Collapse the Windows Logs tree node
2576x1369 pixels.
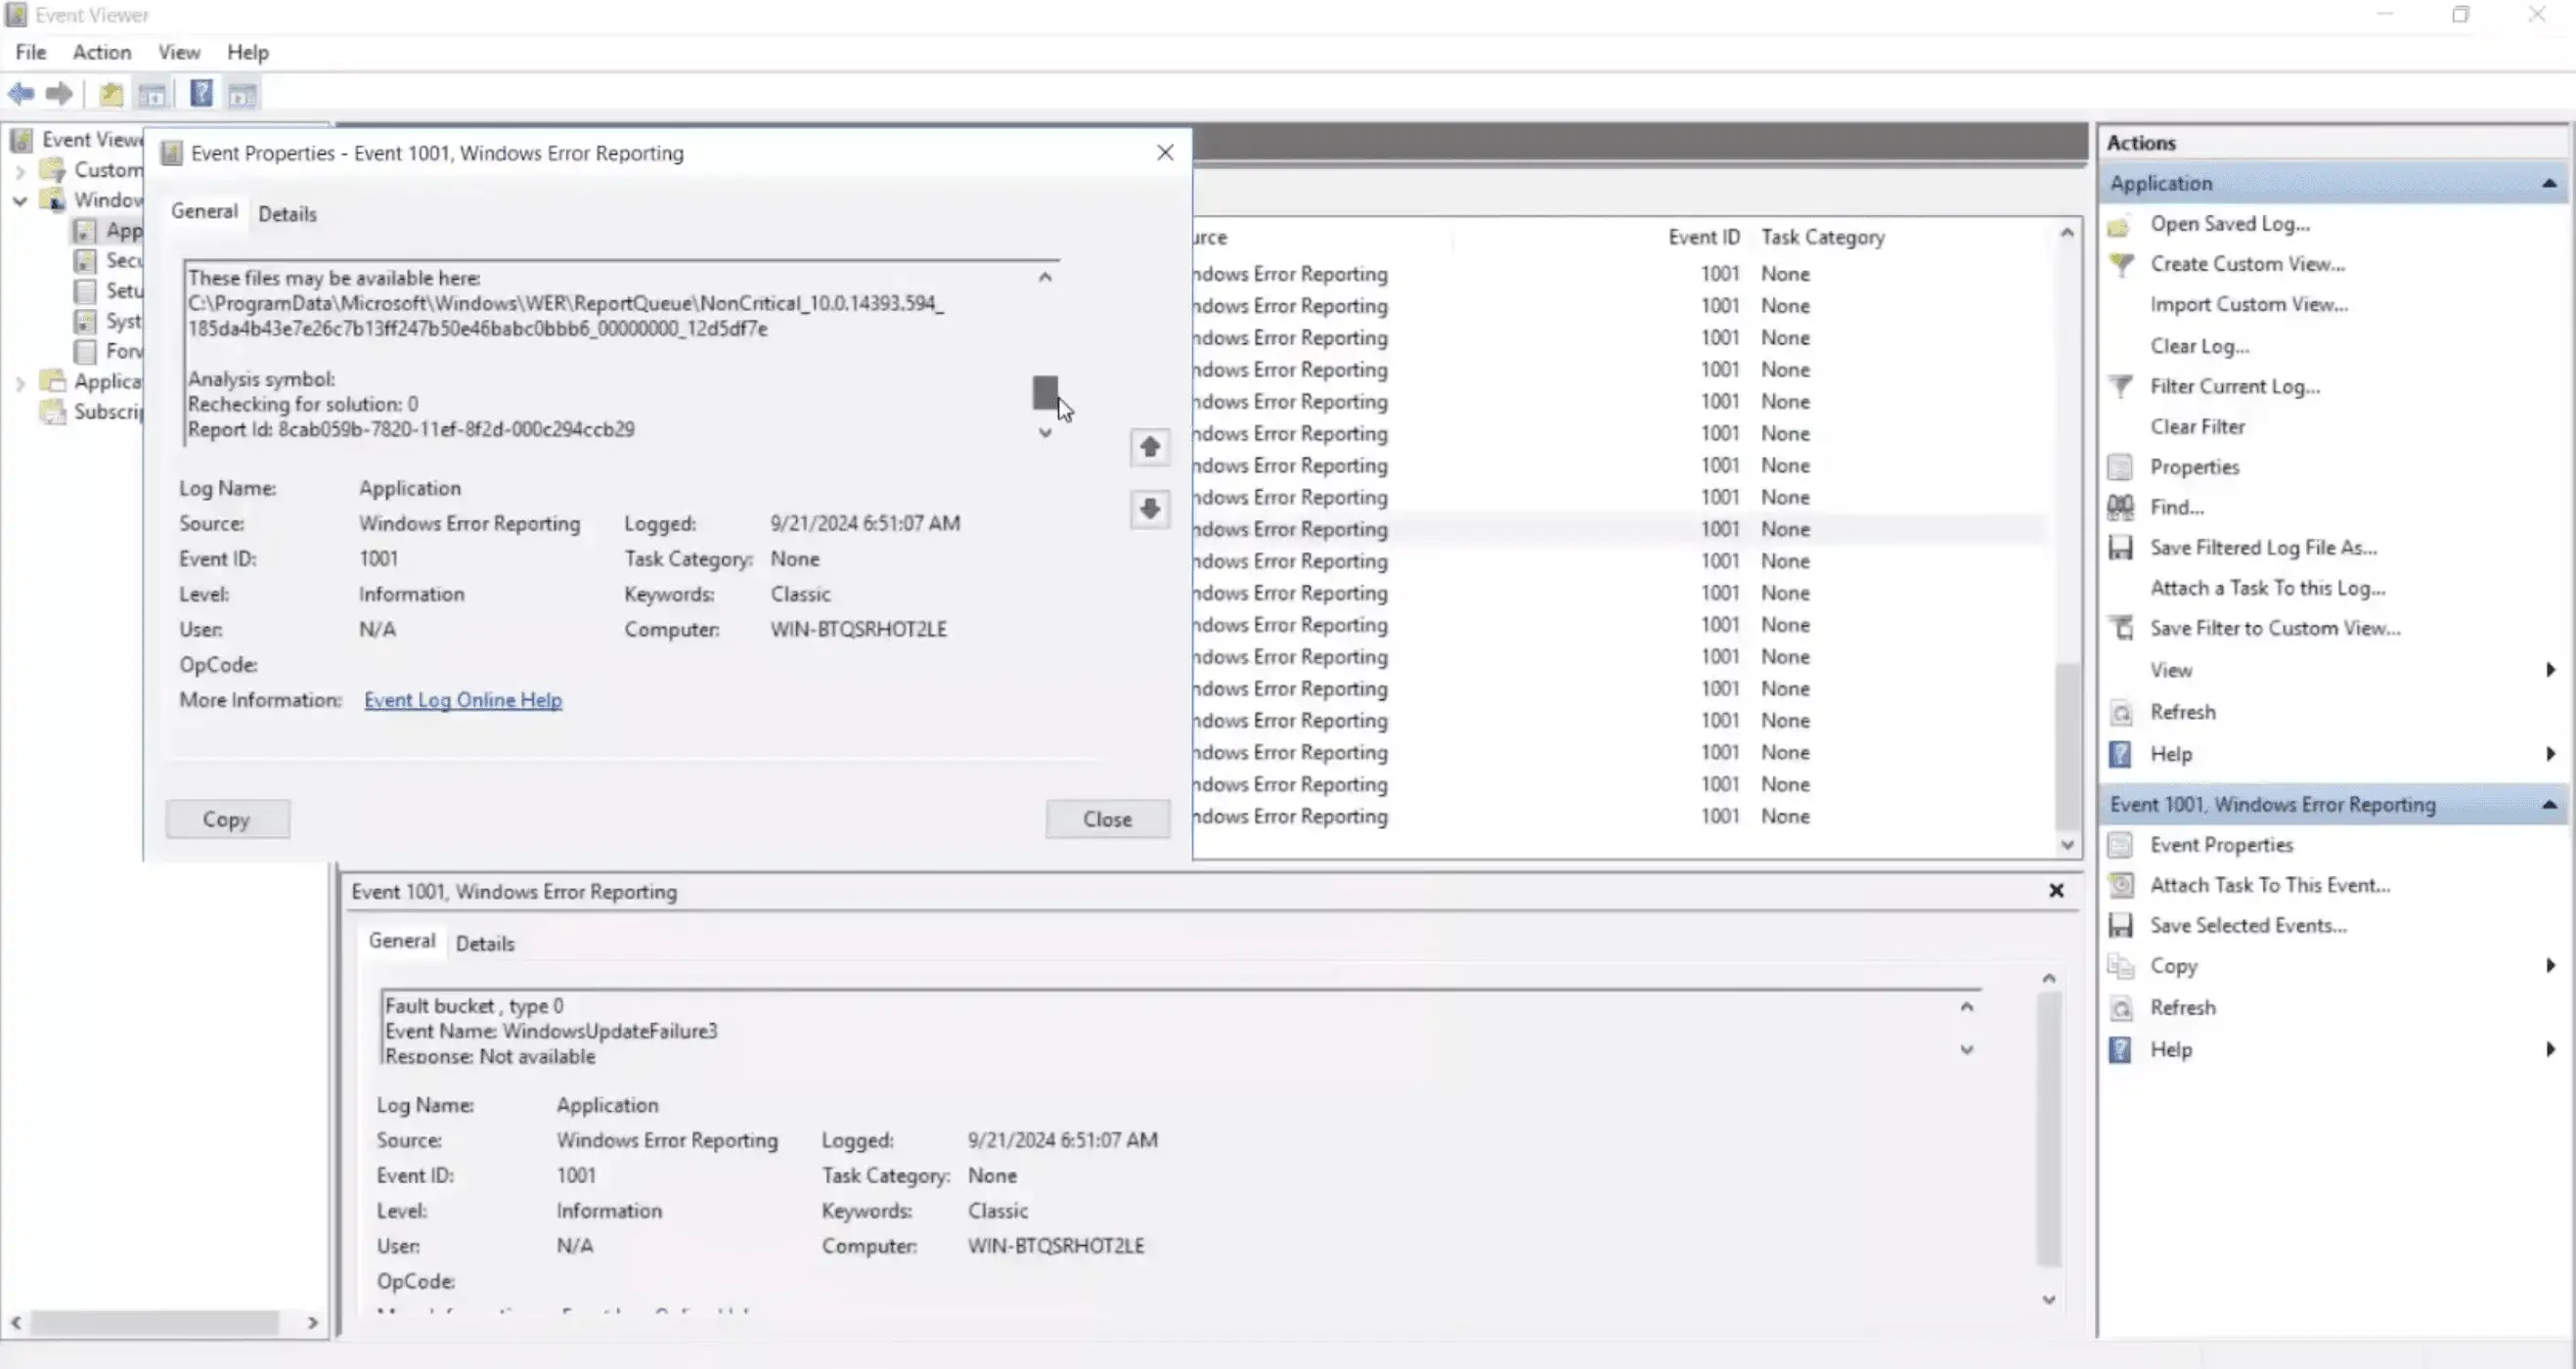(x=19, y=201)
